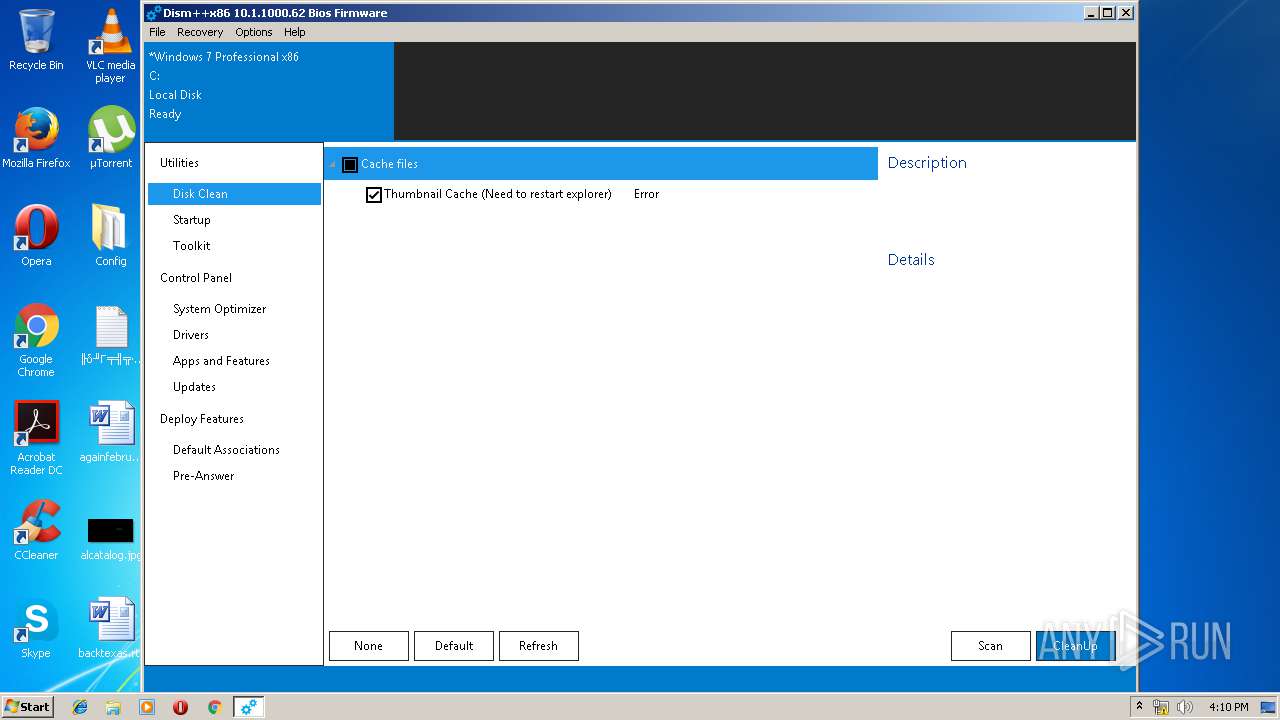Open the Recycle Bin desktop icon
The image size is (1280, 720).
(36, 40)
